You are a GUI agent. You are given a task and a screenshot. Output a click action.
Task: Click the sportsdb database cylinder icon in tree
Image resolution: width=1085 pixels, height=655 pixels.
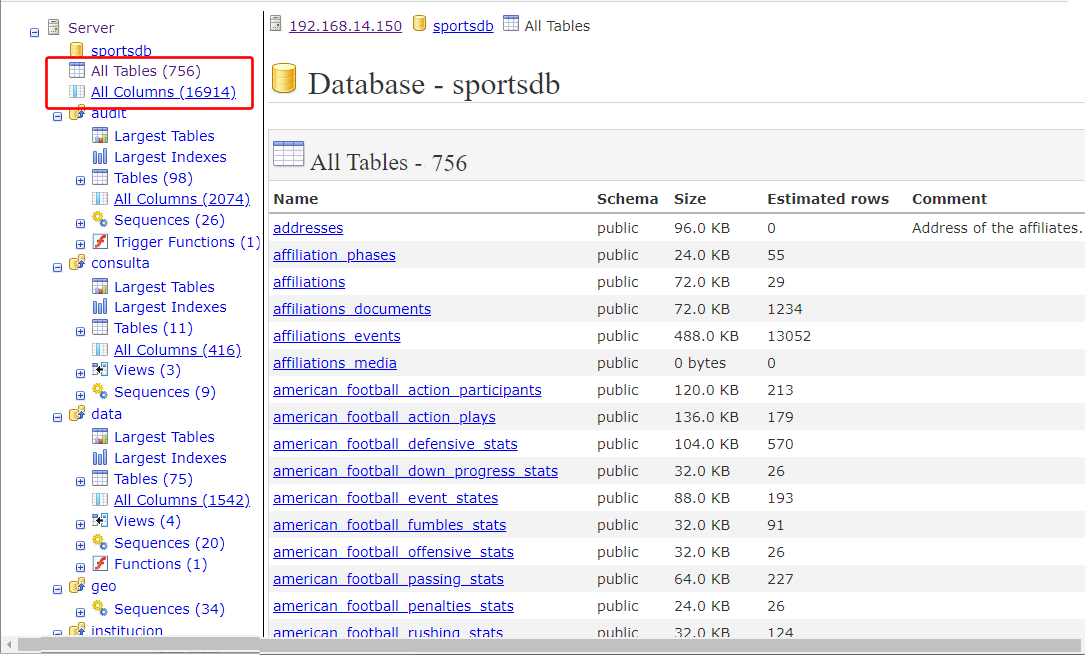tap(77, 50)
